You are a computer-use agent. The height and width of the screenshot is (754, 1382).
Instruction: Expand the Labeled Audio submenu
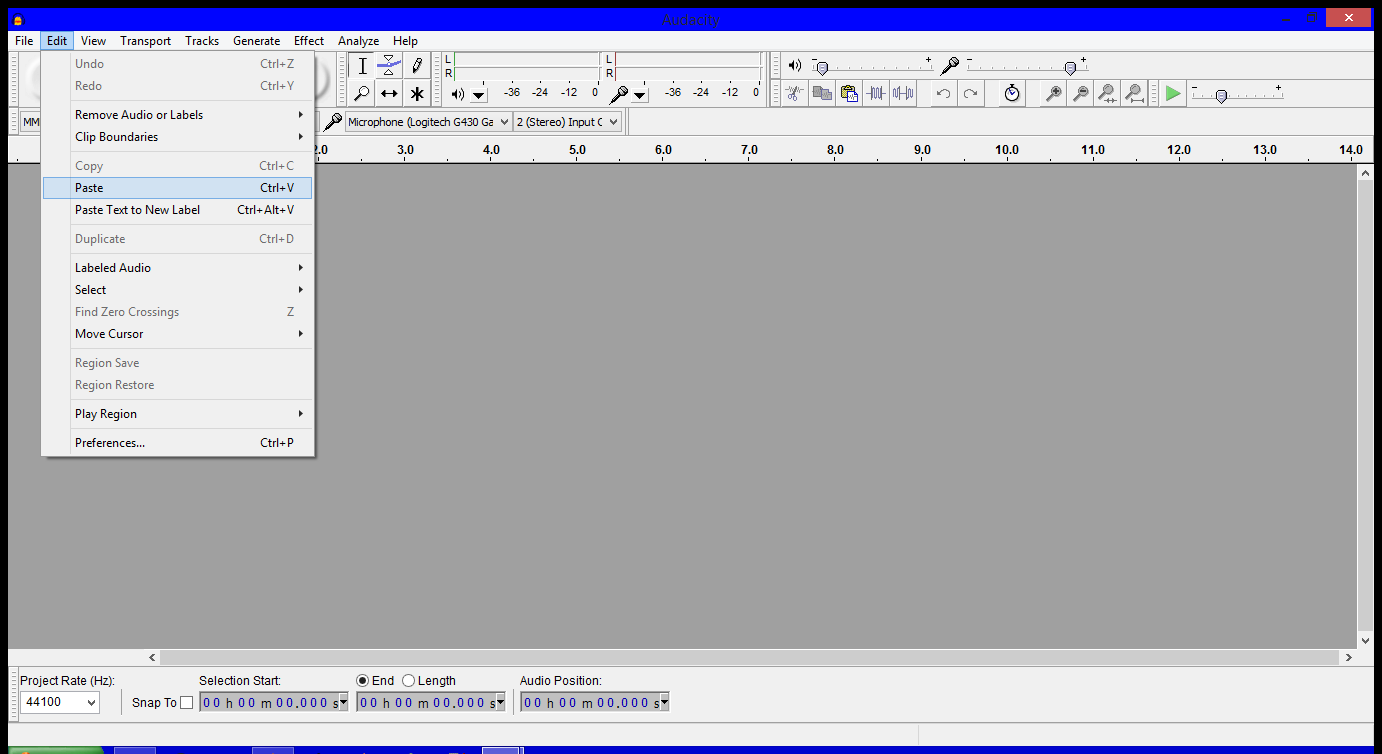click(x=178, y=268)
